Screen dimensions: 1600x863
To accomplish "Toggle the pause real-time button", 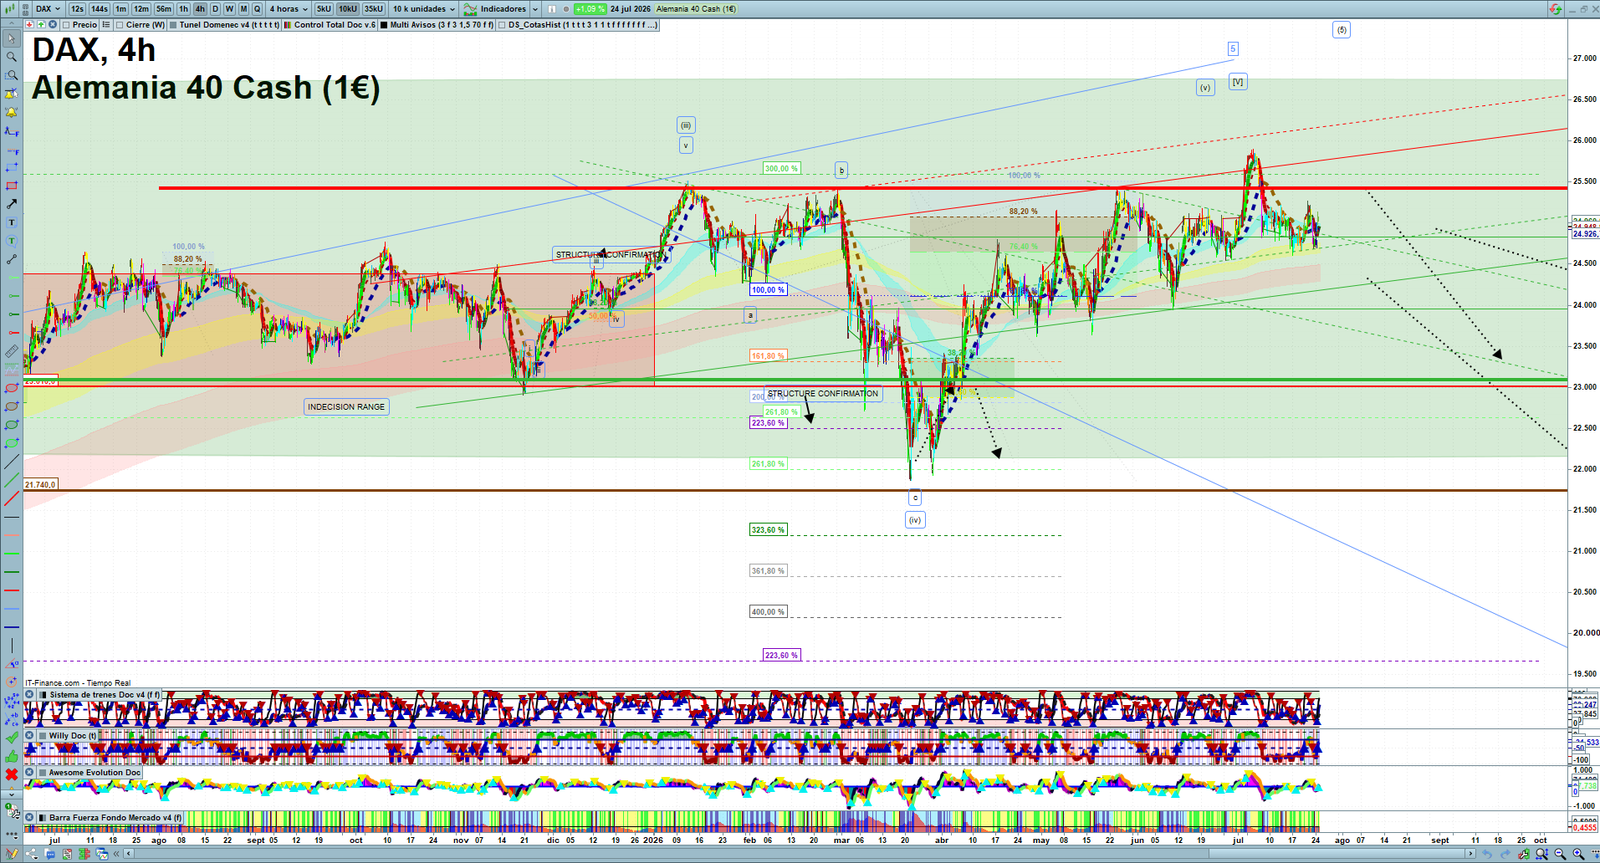I will (552, 9).
